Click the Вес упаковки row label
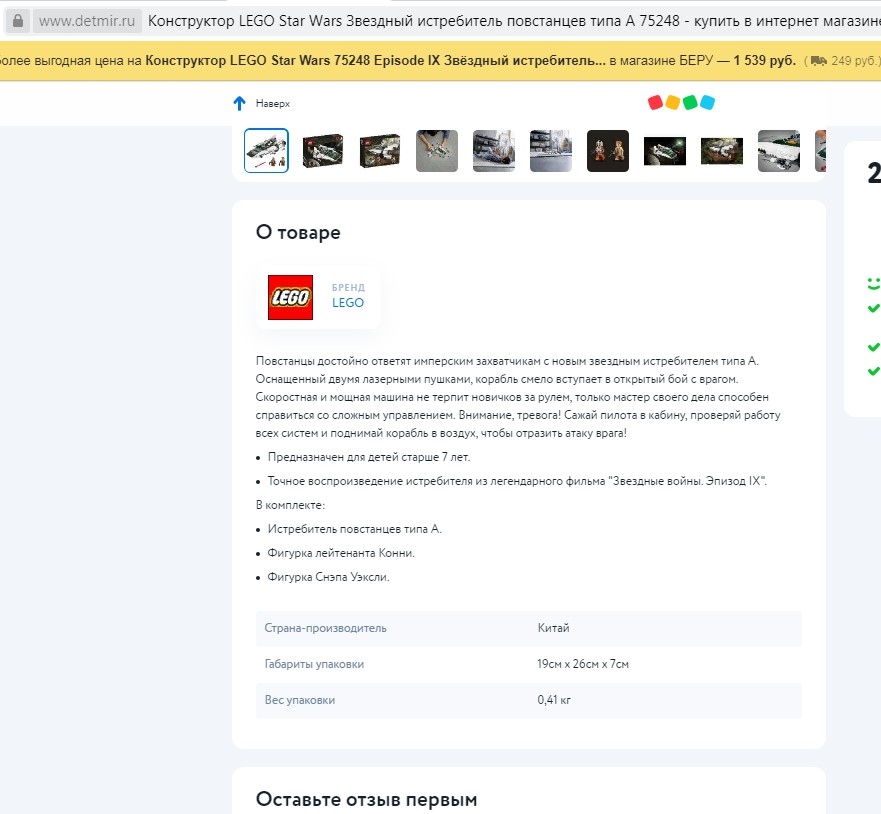 coord(299,700)
